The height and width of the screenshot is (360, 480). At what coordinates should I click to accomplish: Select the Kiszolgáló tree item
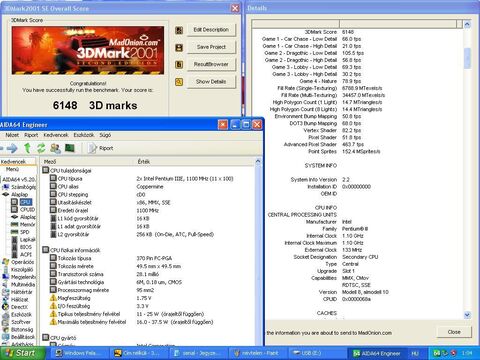19,269
